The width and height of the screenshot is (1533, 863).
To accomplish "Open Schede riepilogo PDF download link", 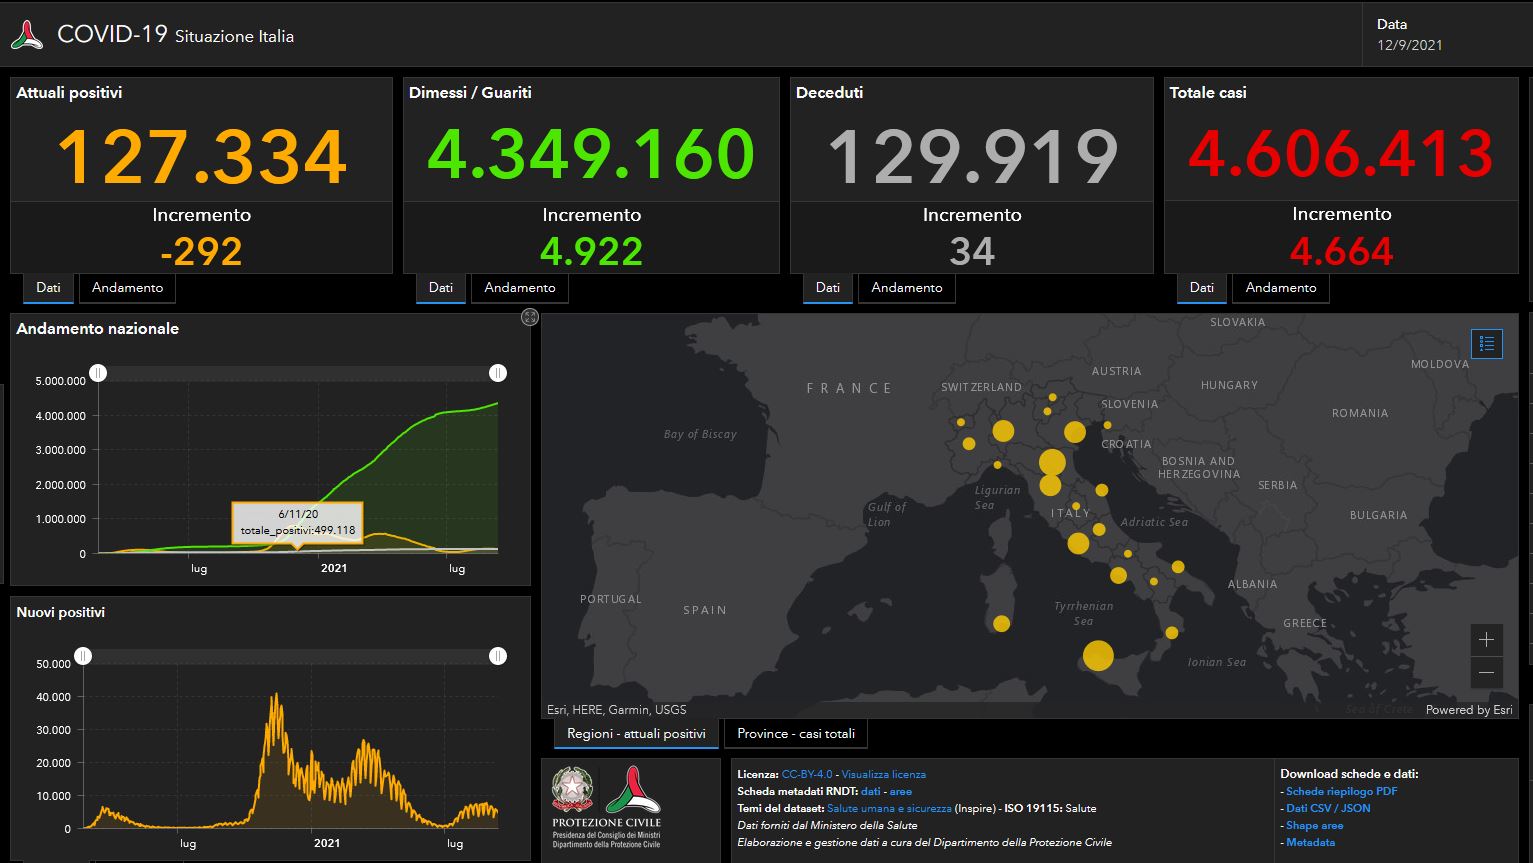I will pyautogui.click(x=1341, y=791).
